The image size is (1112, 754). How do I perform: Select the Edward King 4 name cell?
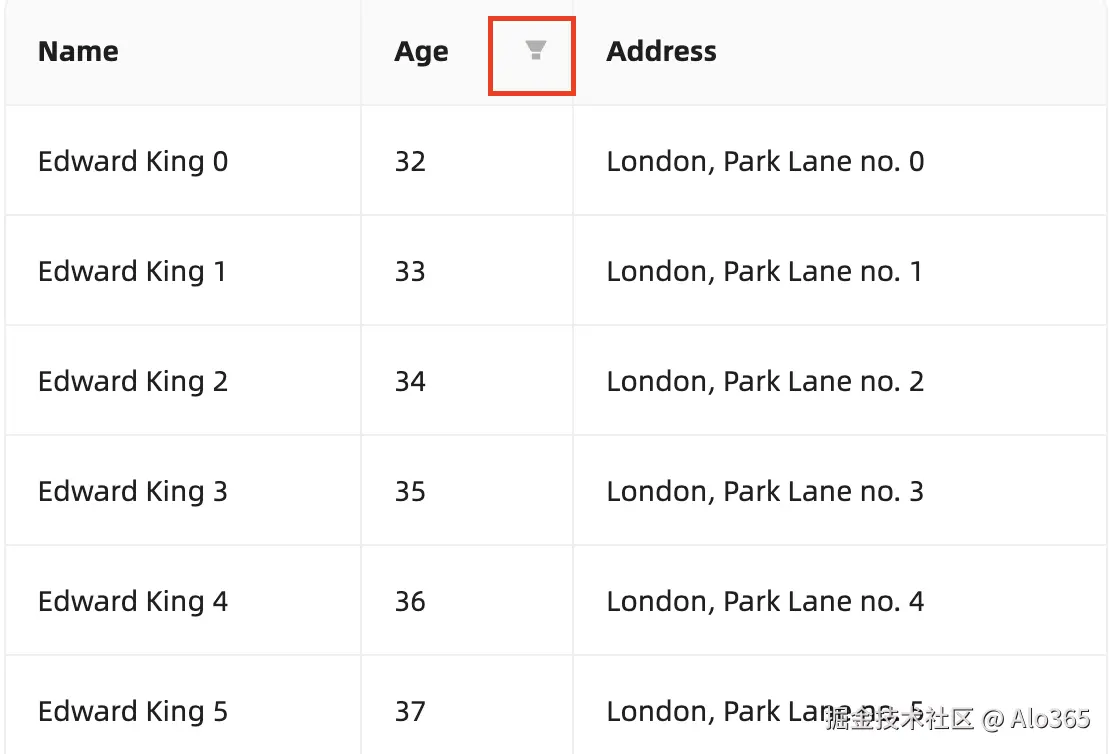pyautogui.click(x=133, y=602)
